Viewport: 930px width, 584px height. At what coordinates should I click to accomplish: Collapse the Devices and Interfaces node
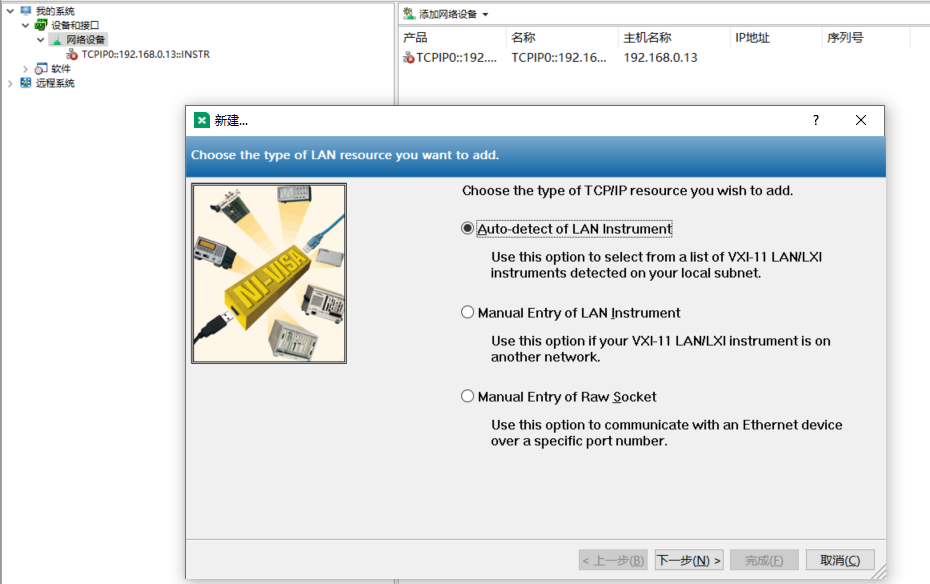click(26, 25)
